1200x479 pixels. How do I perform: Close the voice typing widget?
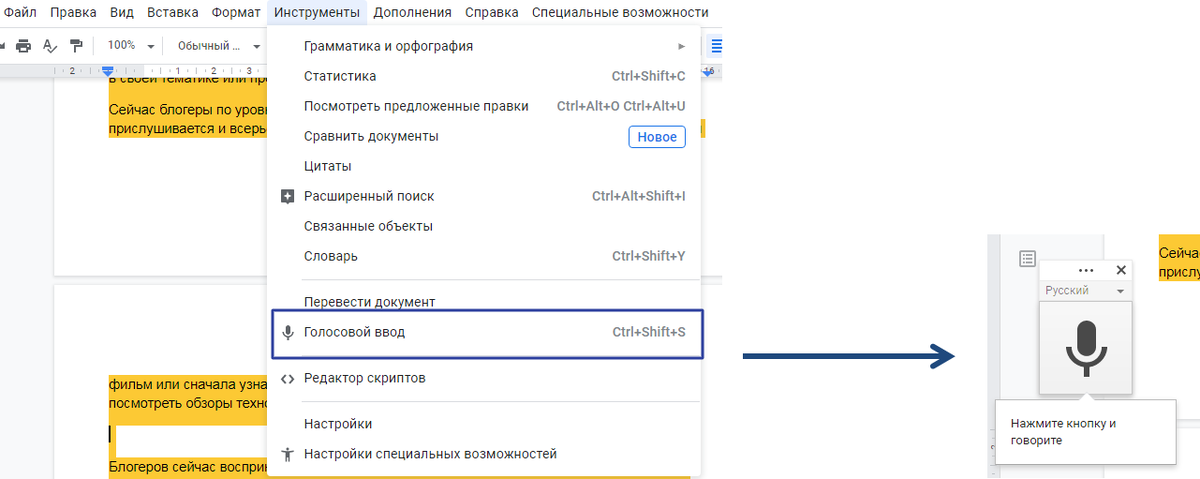(1121, 270)
